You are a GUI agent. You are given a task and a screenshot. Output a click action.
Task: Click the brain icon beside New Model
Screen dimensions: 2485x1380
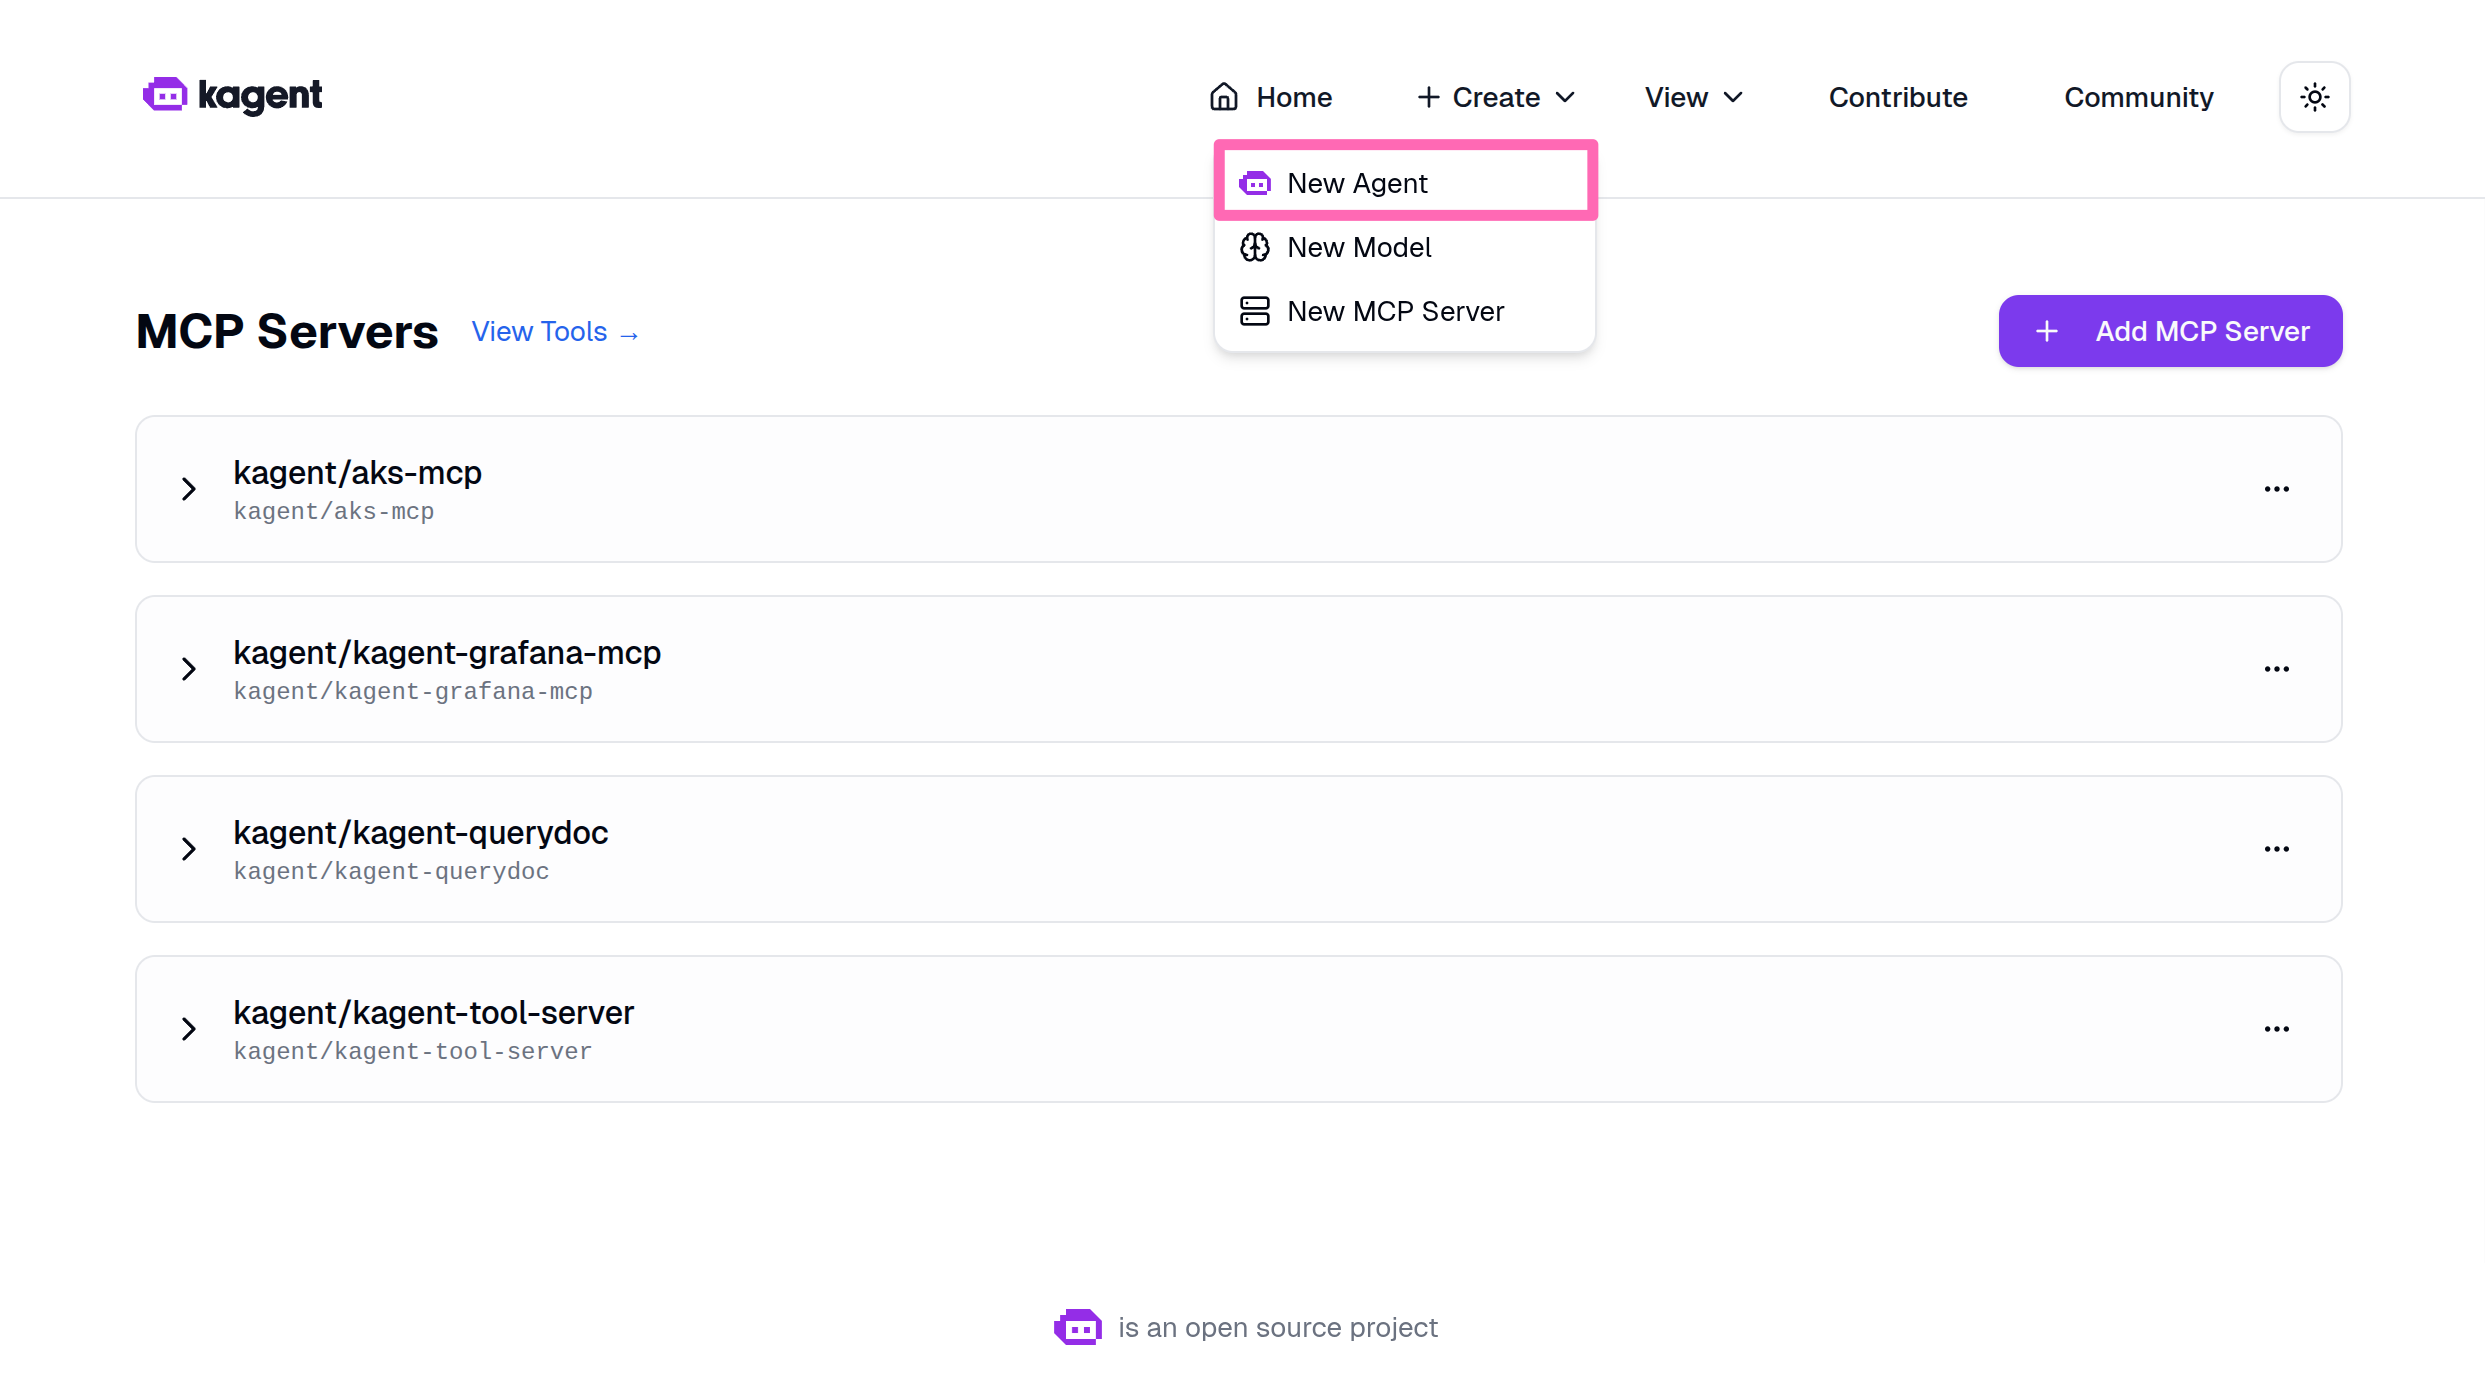click(x=1255, y=246)
